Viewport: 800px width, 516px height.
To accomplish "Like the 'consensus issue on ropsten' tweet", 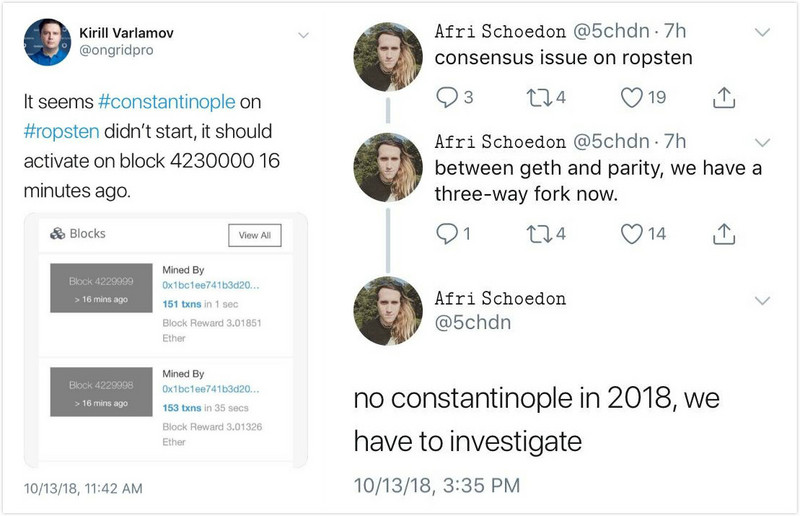I will [632, 97].
